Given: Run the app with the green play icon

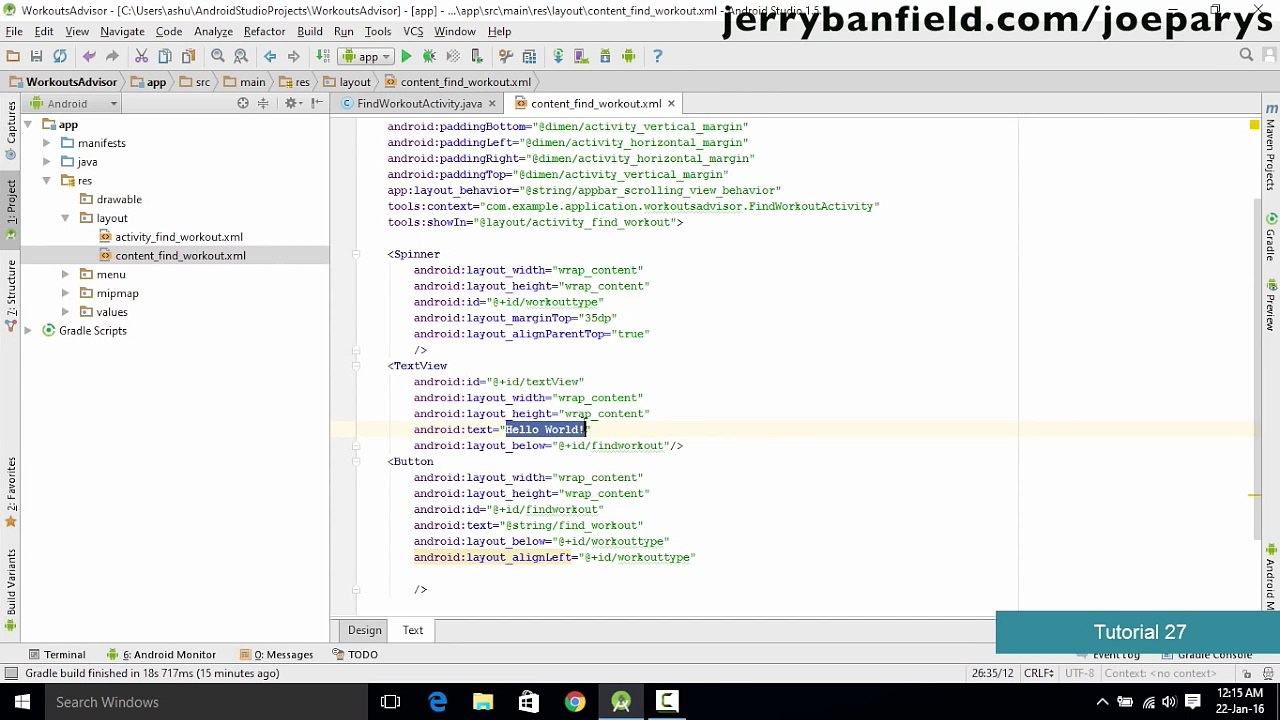Looking at the screenshot, I should pyautogui.click(x=406, y=56).
